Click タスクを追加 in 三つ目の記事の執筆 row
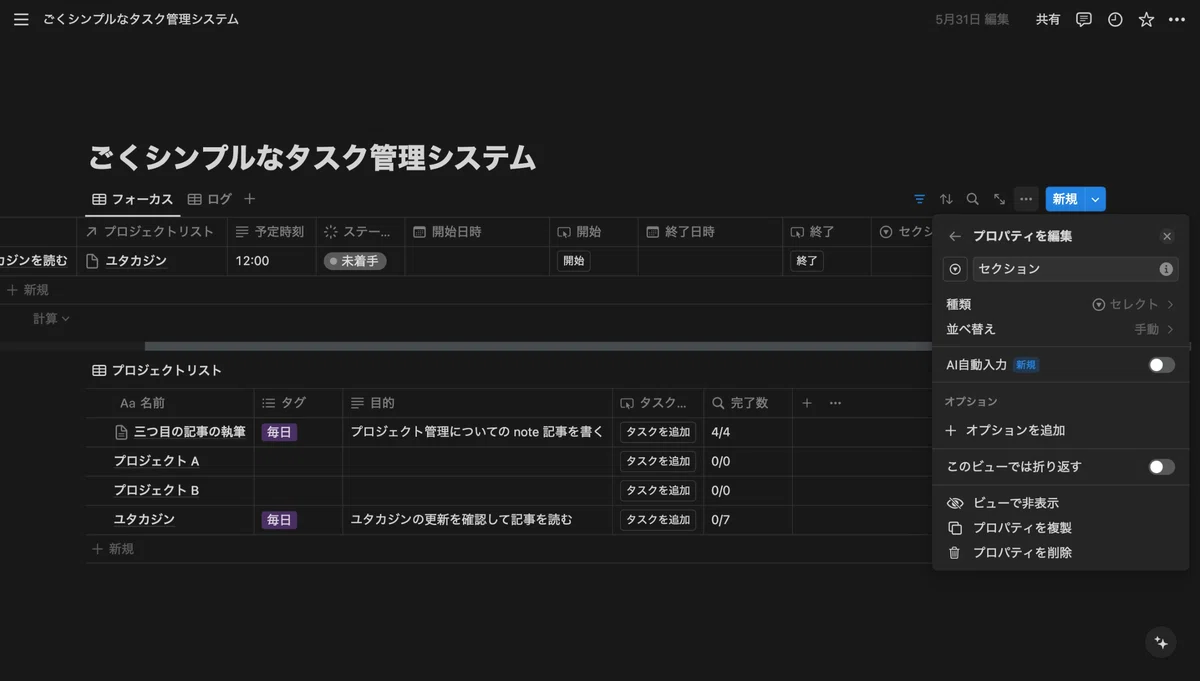1200x681 pixels. pyautogui.click(x=658, y=432)
